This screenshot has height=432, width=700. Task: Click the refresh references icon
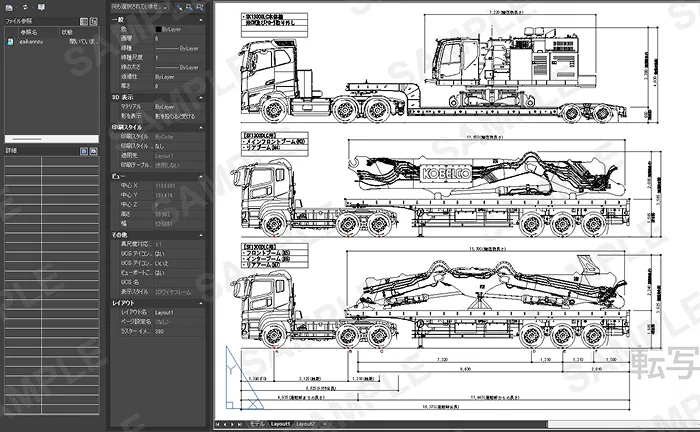tap(25, 8)
